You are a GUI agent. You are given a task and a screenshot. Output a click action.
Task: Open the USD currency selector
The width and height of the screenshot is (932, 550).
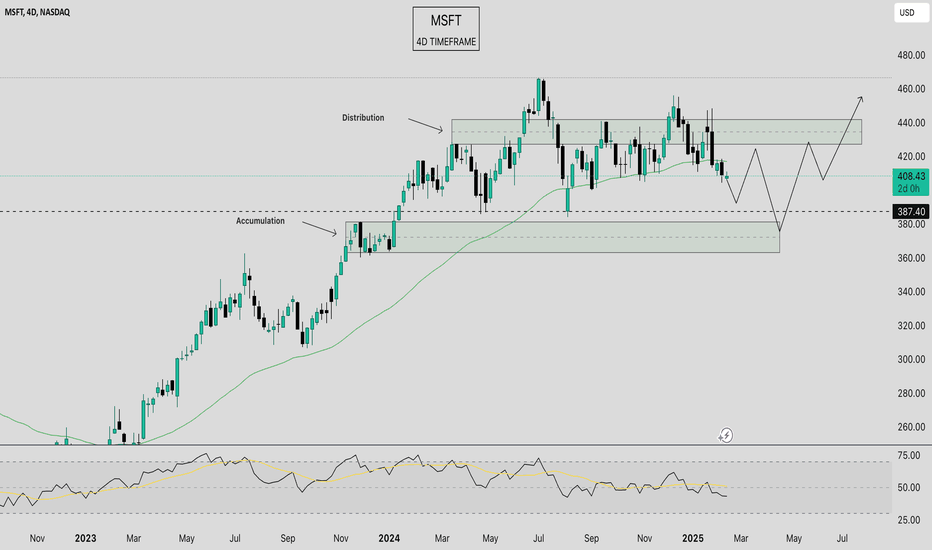click(909, 12)
